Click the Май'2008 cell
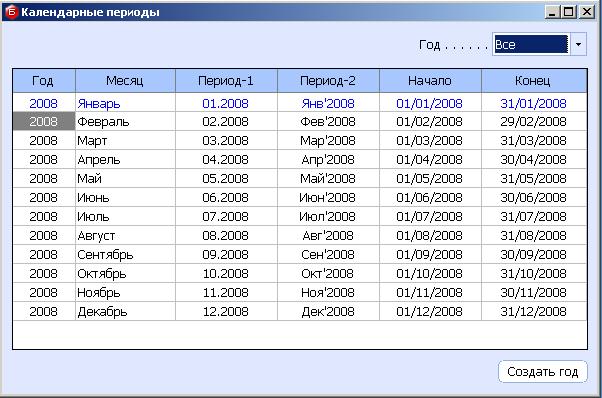The height and width of the screenshot is (398, 602). [328, 178]
